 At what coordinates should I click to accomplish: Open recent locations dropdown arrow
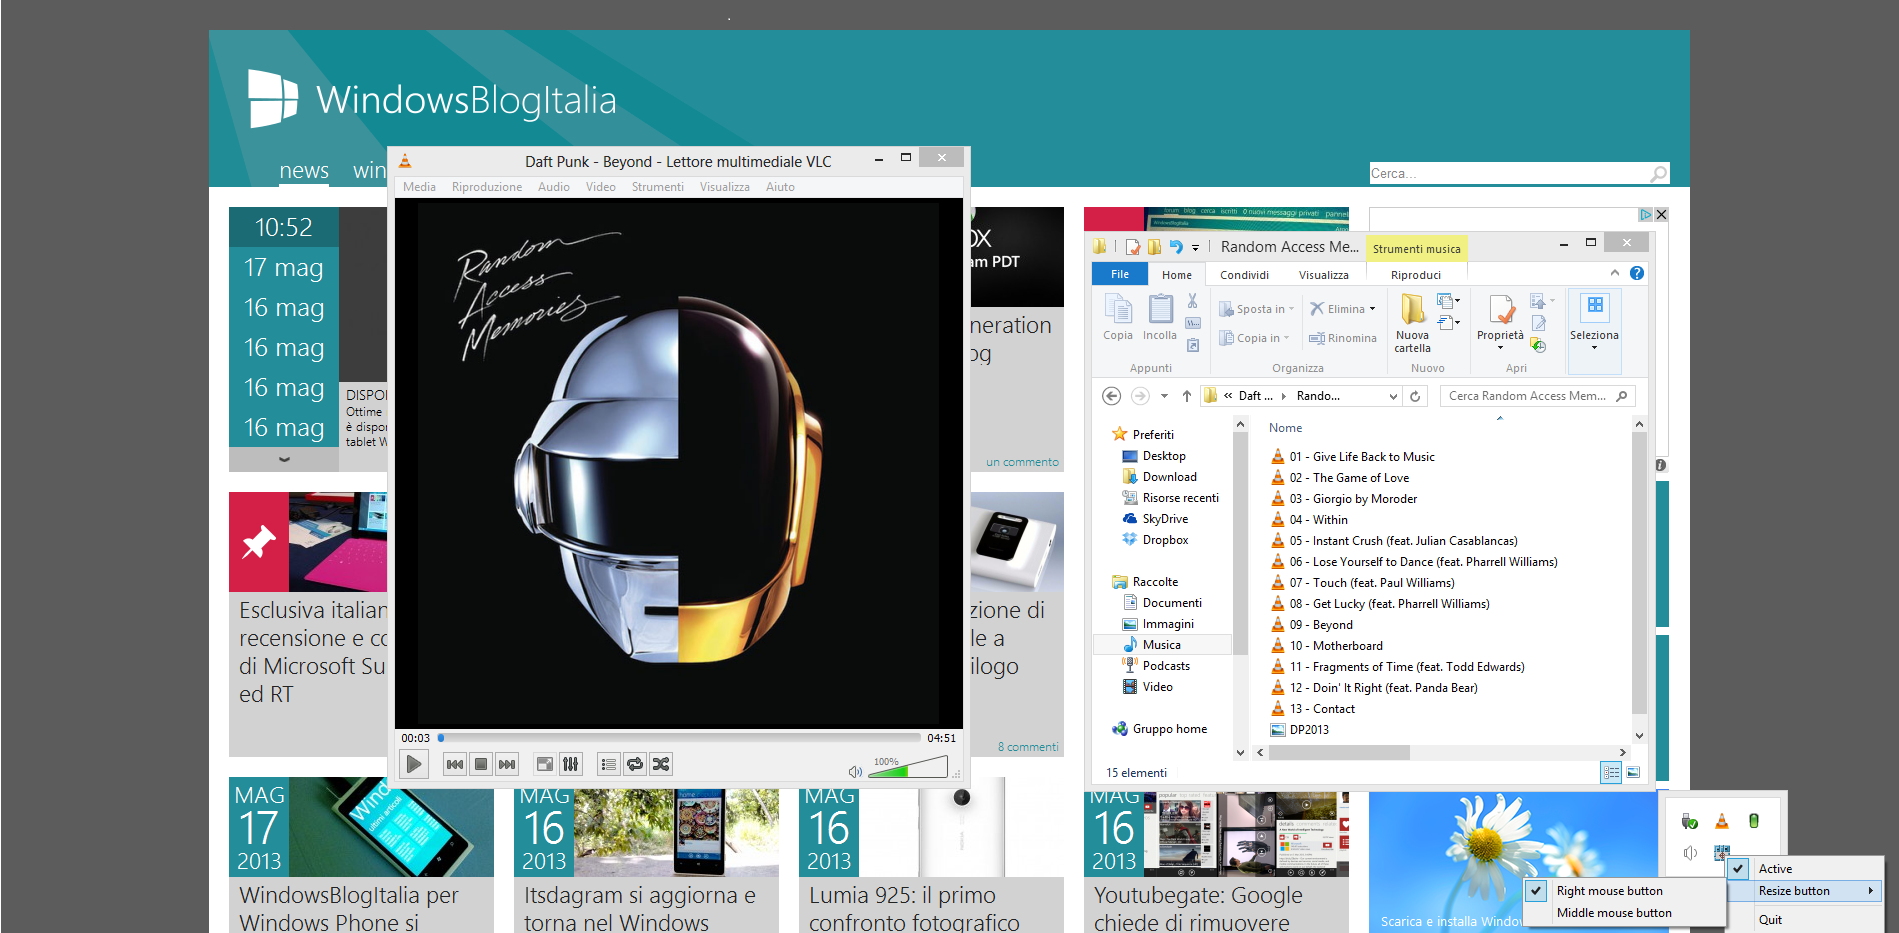tap(1164, 396)
